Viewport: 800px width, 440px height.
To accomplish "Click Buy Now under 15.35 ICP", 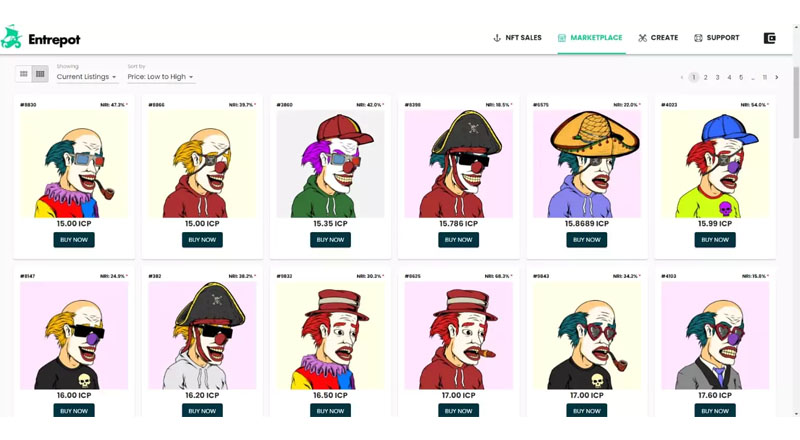I will pos(330,239).
